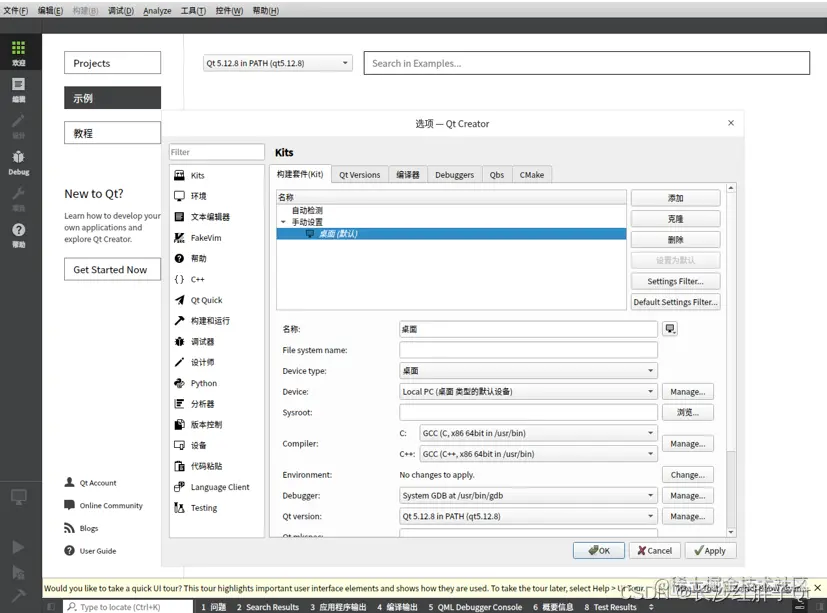Switch to the 编译器 tab

click(408, 175)
